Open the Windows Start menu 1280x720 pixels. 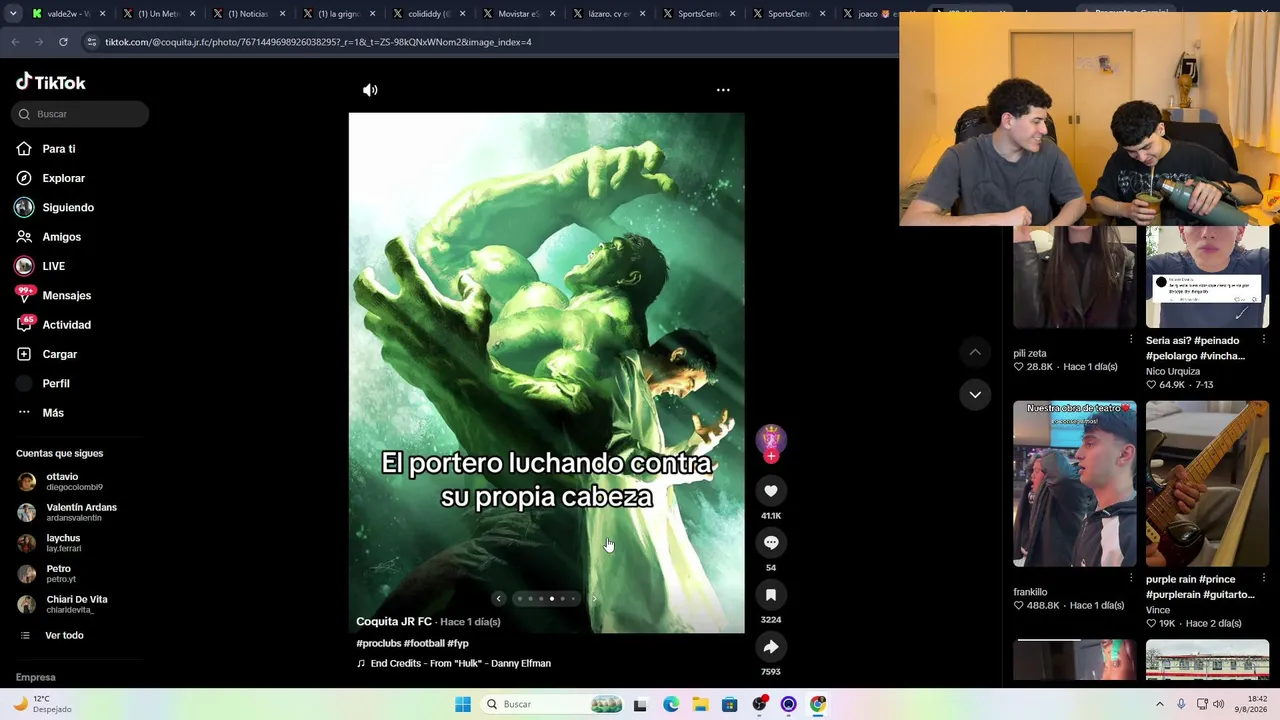pos(462,704)
